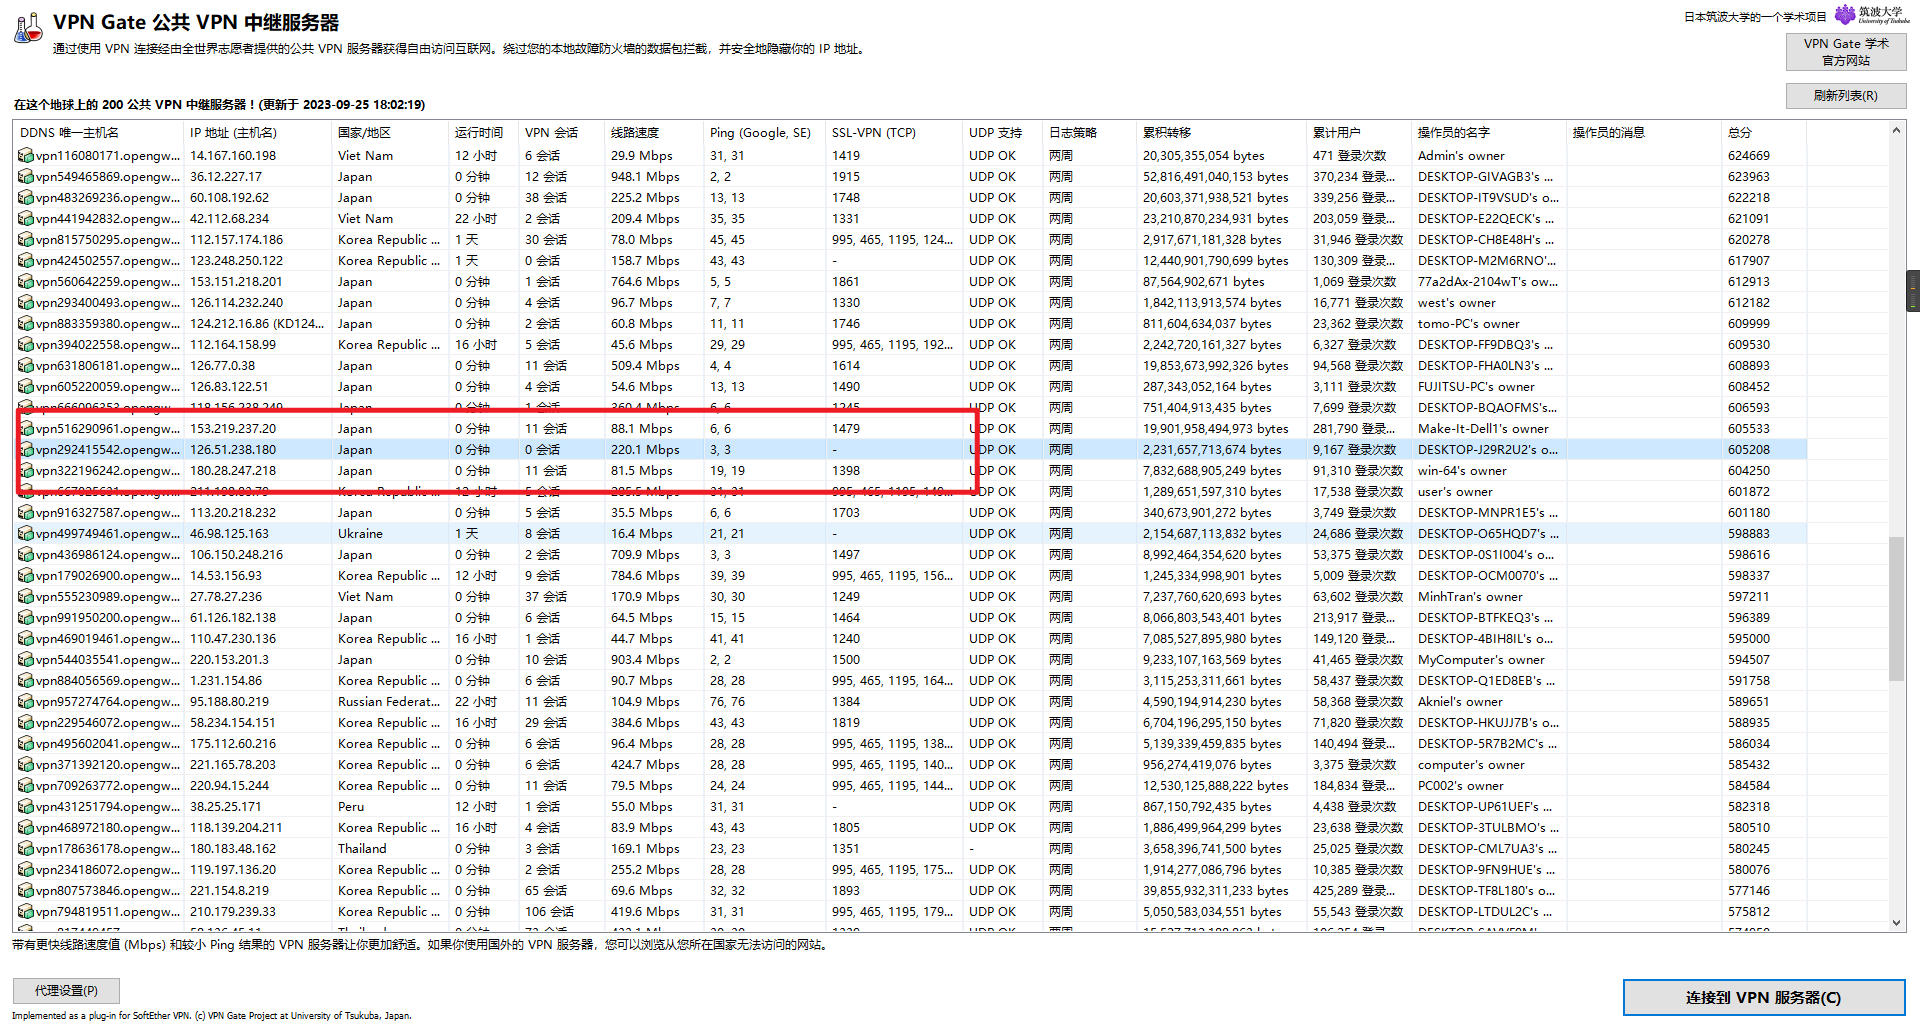Pick server icon for vpn293400493
1920x1027 pixels.
[x=26, y=303]
